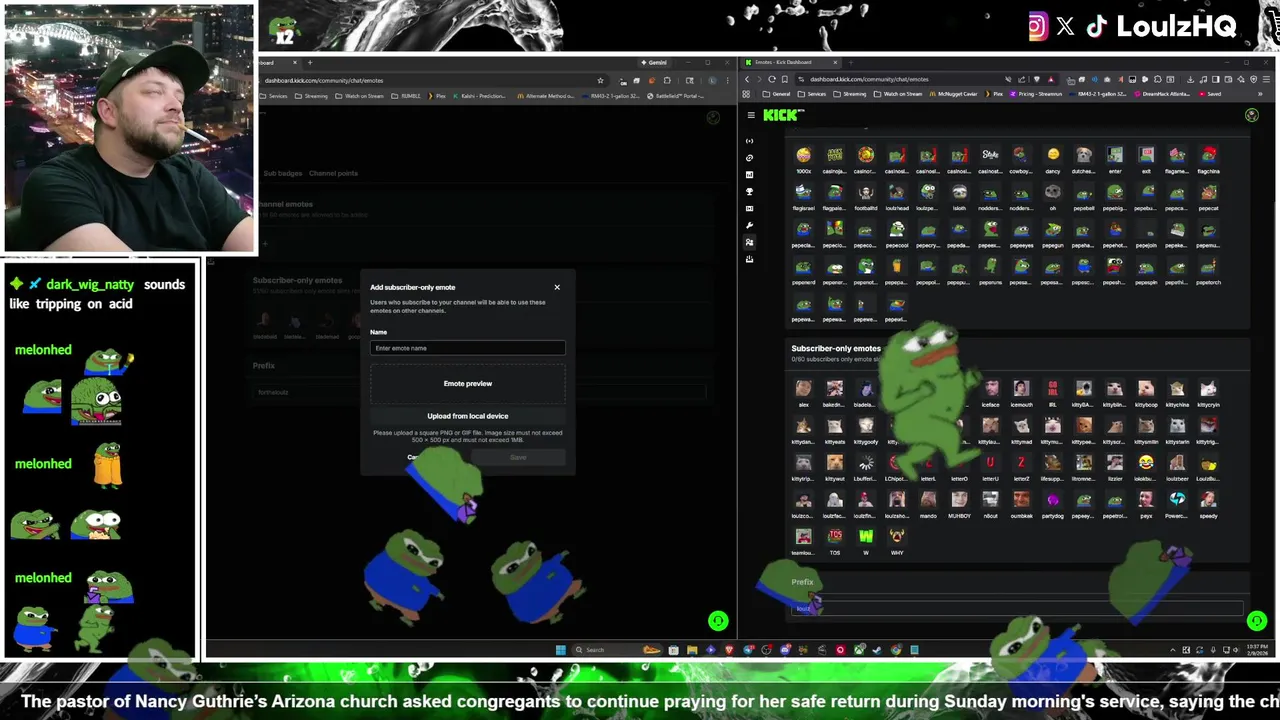Viewport: 1280px width, 720px height.
Task: Click the disabled Save button in dialog
Action: (x=518, y=457)
